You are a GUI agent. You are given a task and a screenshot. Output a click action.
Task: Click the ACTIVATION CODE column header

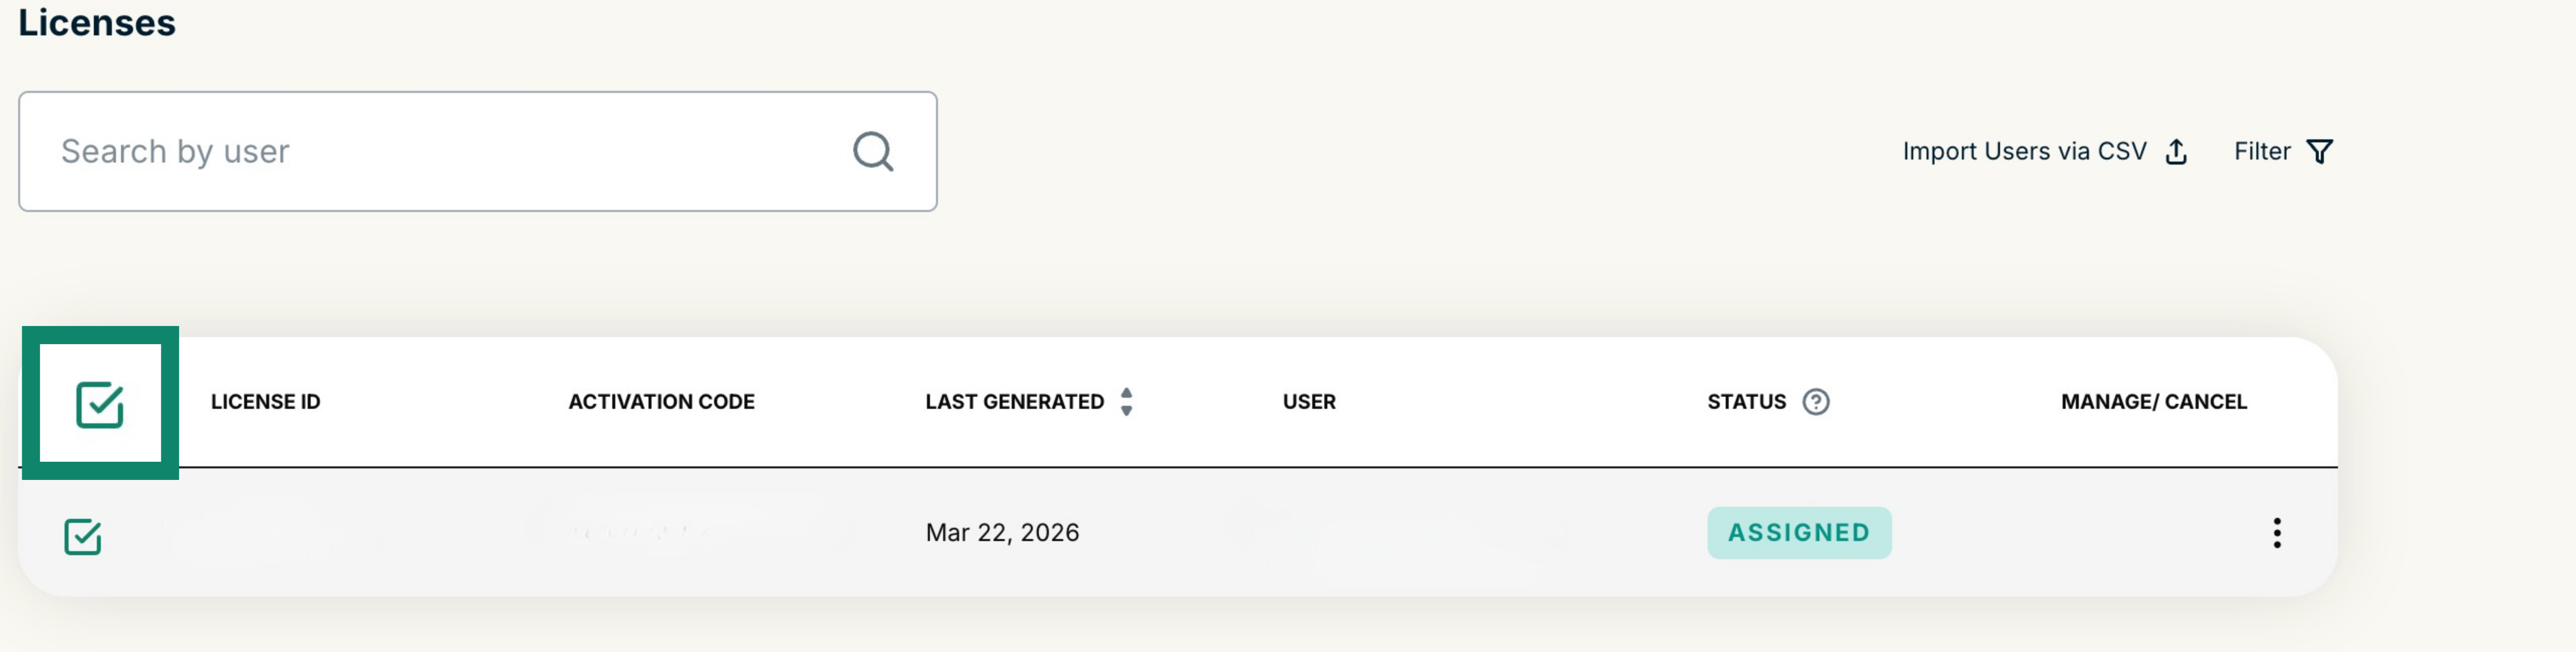661,402
